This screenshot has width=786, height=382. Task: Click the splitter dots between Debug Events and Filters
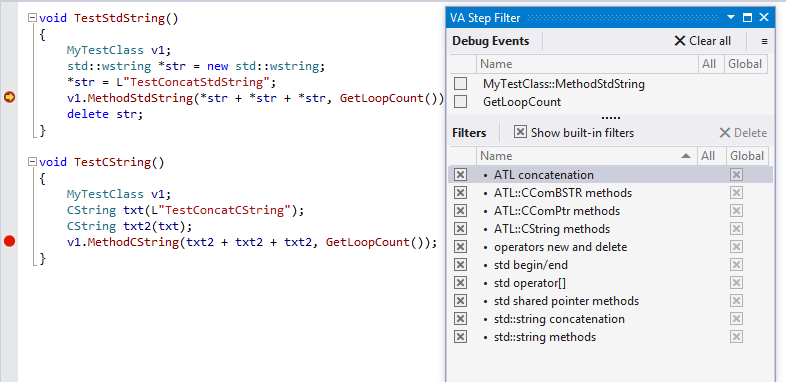click(x=611, y=118)
